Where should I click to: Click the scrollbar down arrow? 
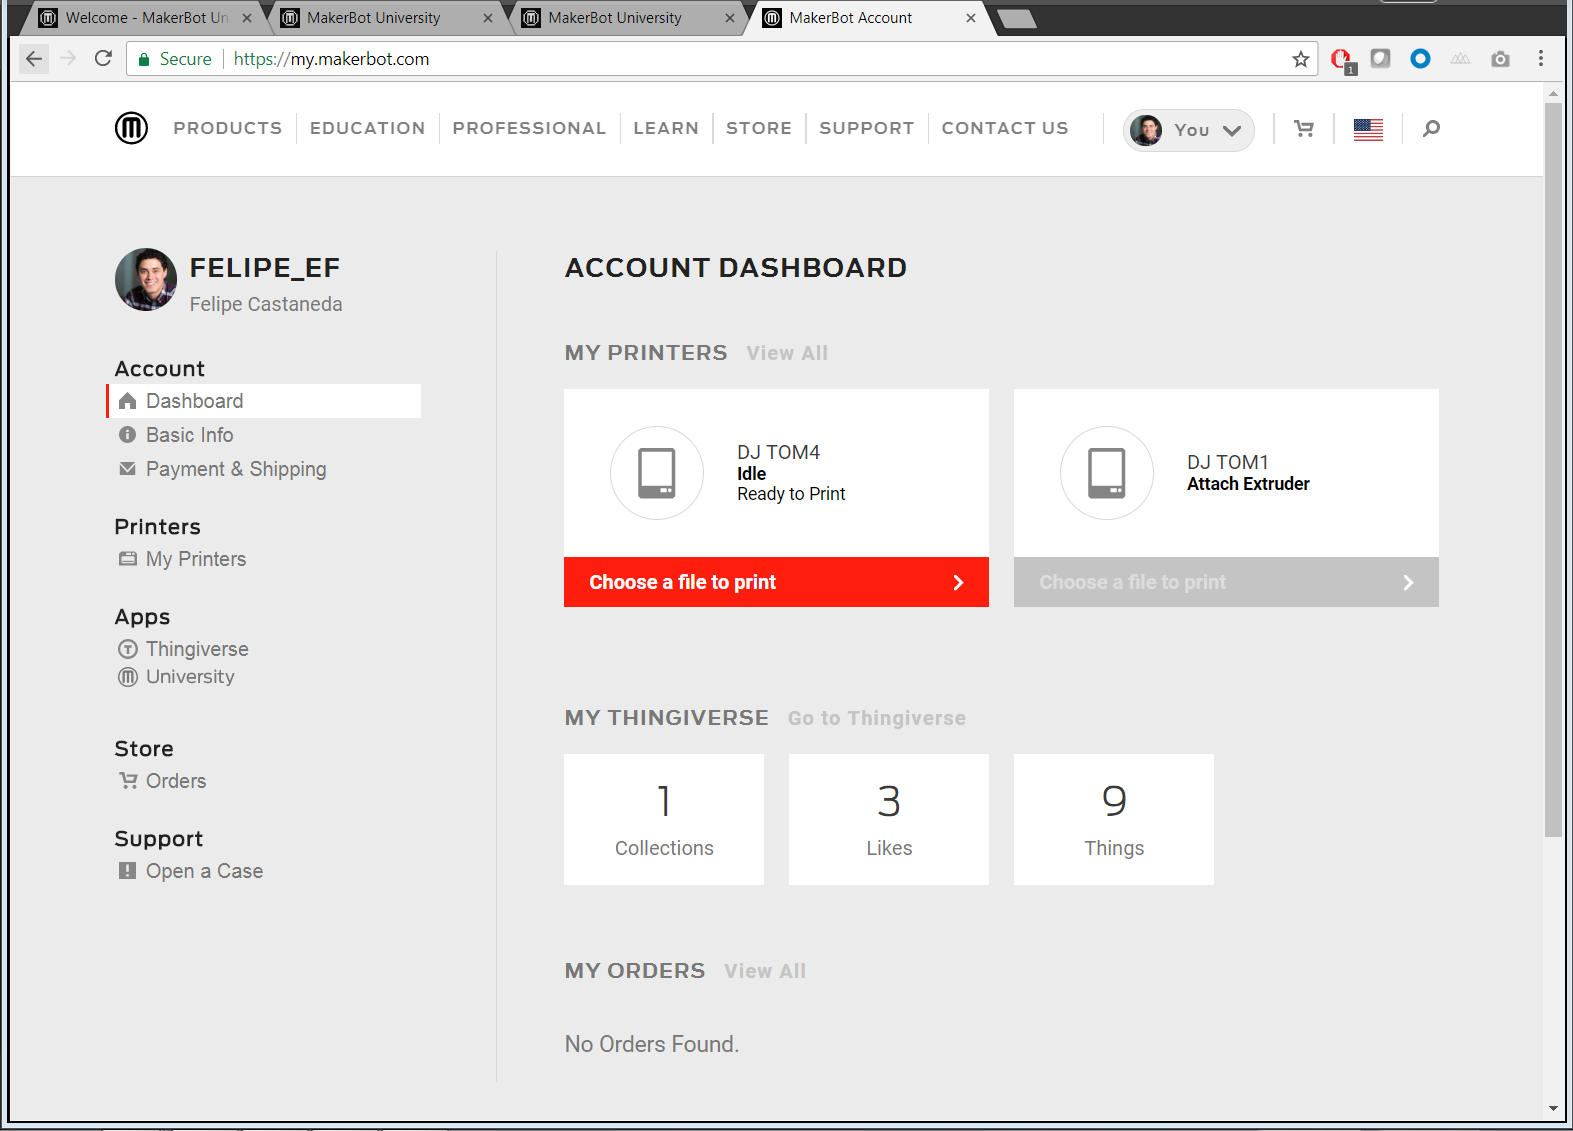pyautogui.click(x=1553, y=1108)
